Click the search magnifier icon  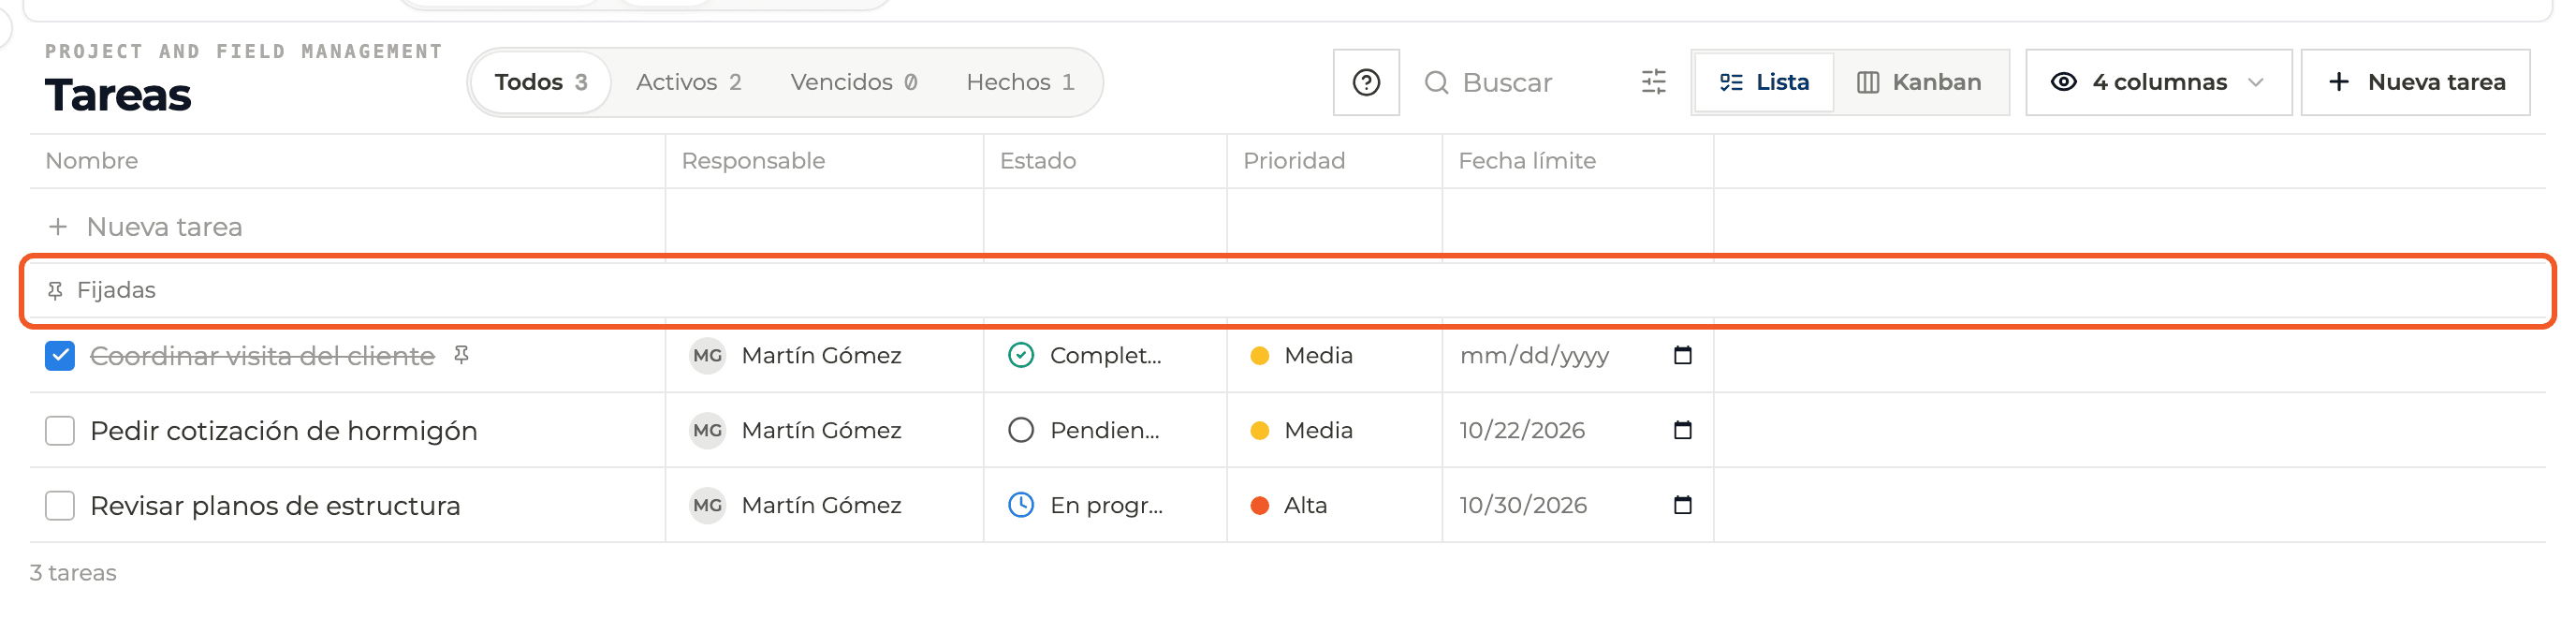(x=1436, y=82)
